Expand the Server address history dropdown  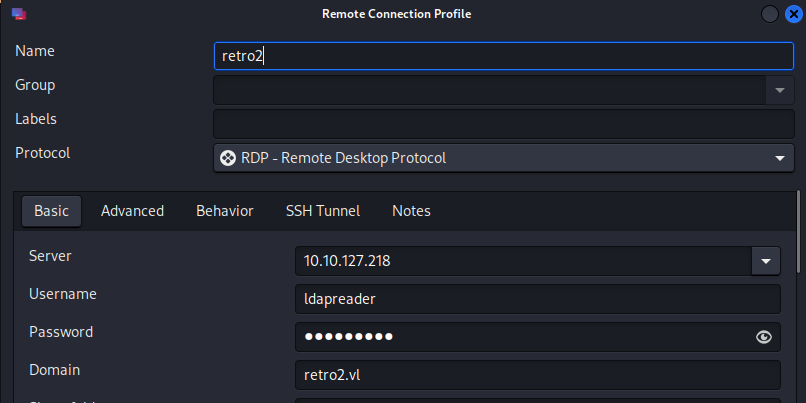[765, 261]
